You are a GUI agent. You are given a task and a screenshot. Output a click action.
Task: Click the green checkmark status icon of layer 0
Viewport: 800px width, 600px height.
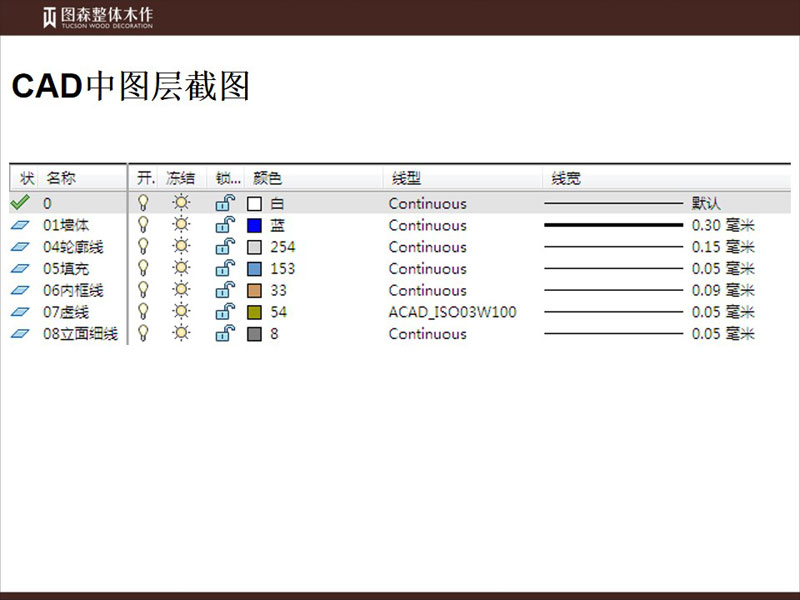pos(19,203)
